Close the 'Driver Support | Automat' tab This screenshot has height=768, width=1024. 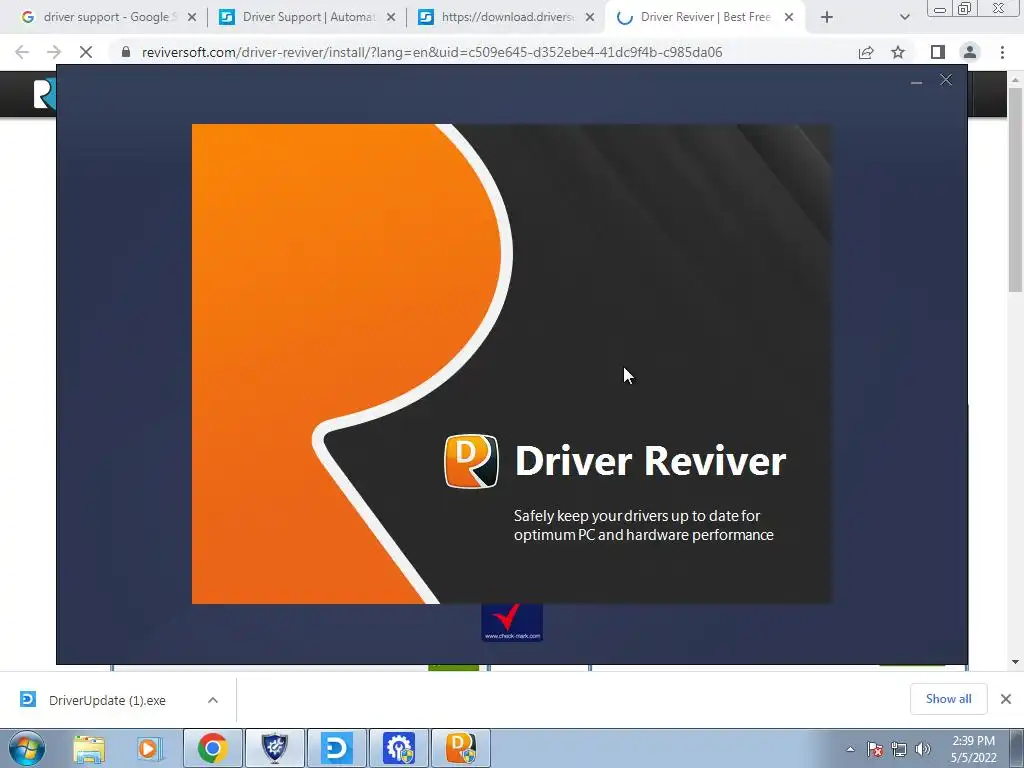coord(391,18)
